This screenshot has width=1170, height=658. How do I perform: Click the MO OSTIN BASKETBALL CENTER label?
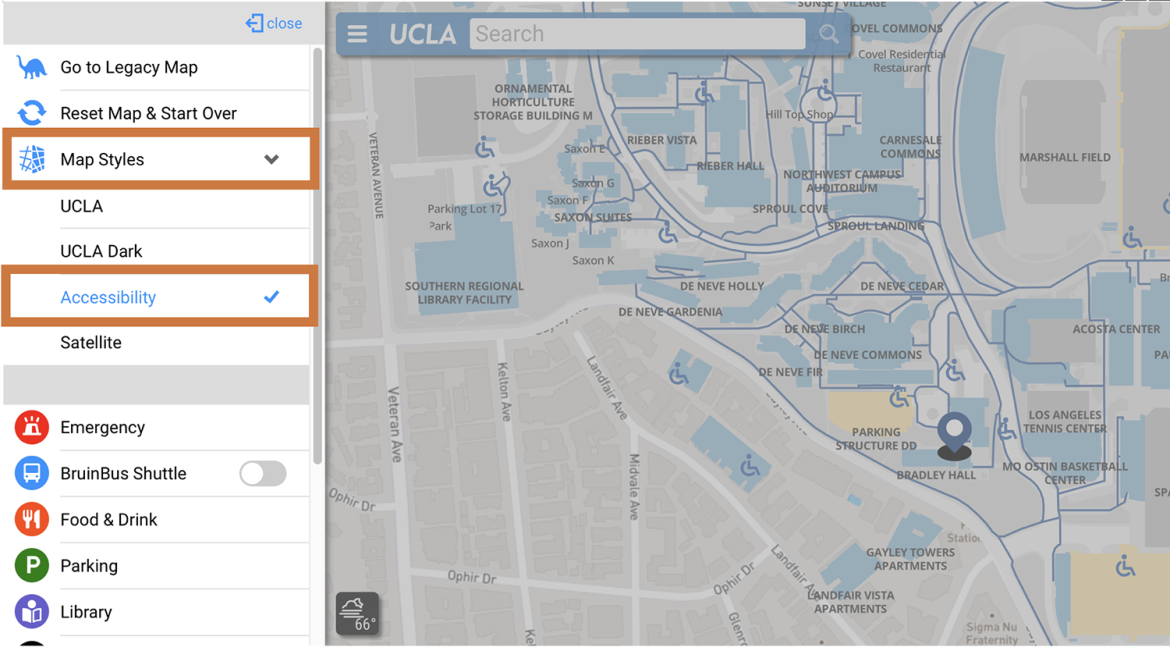[x=1065, y=473]
